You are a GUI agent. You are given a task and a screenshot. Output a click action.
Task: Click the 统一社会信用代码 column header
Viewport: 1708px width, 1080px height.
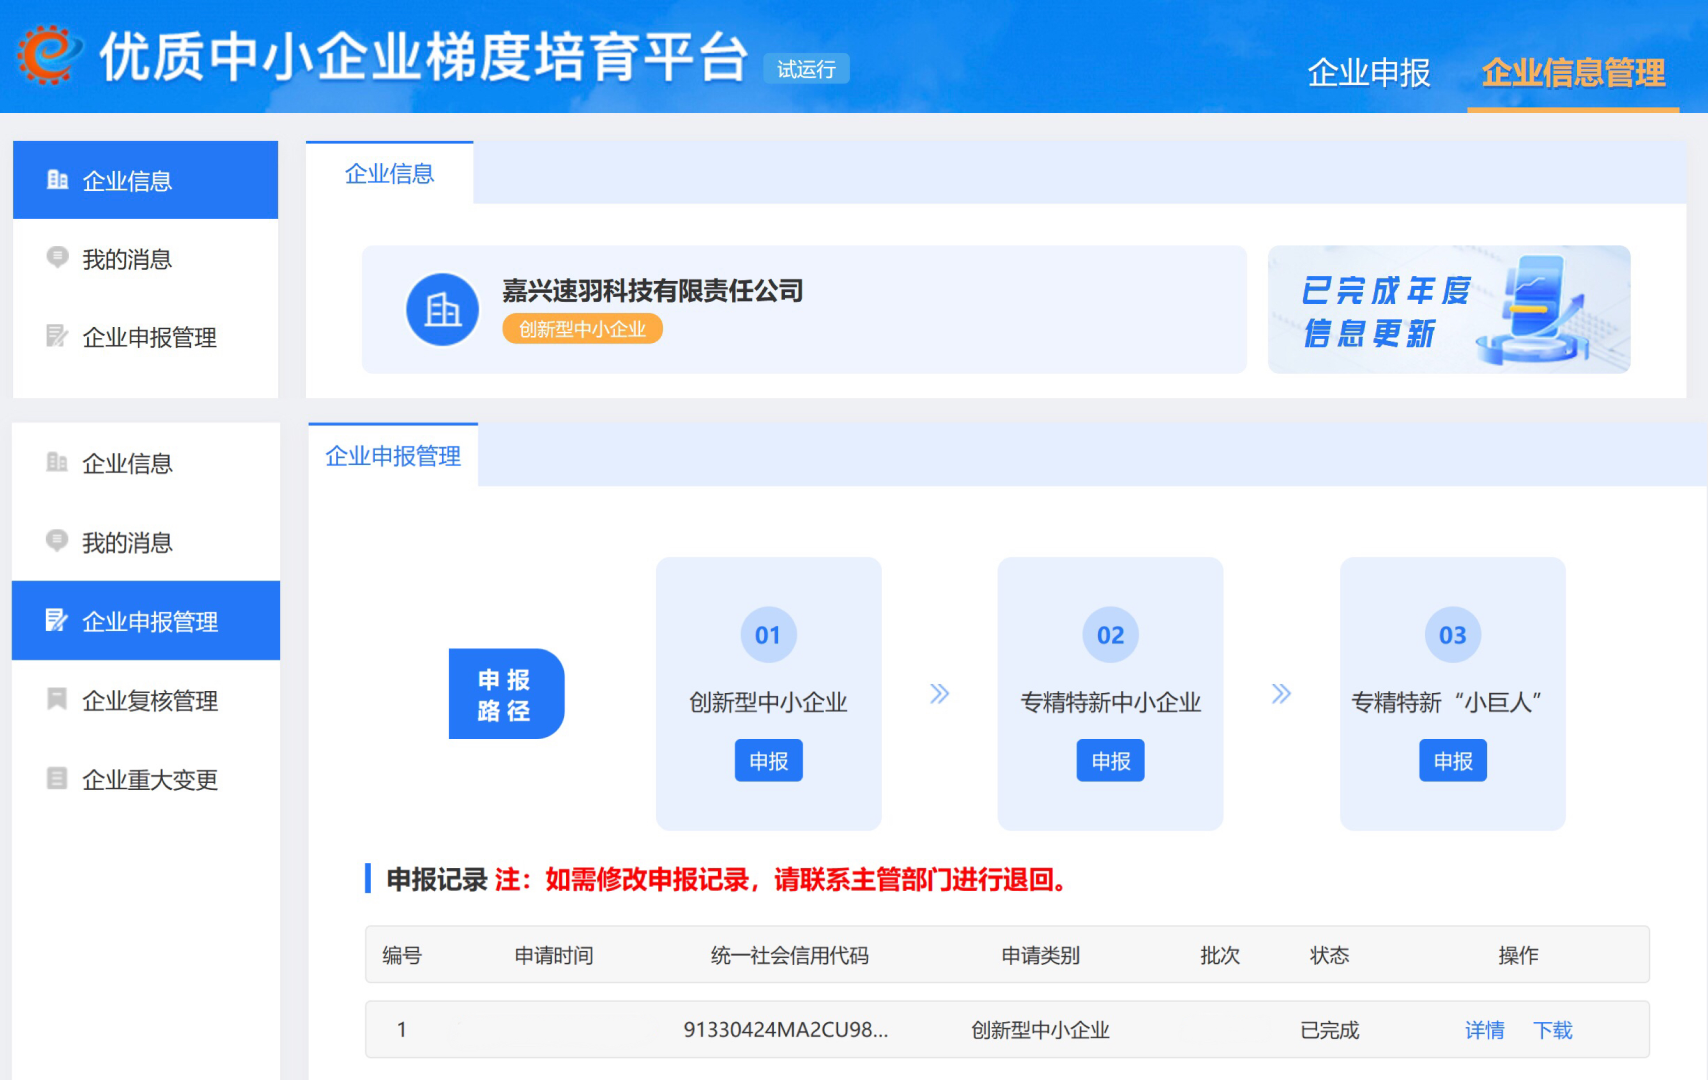789,956
